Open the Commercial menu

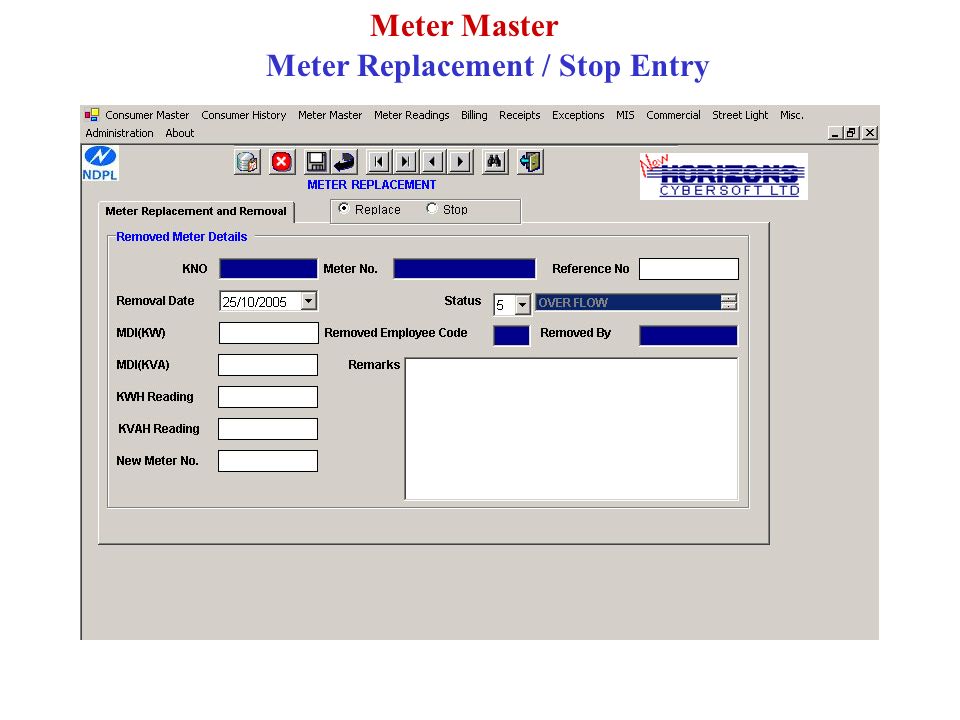(673, 115)
